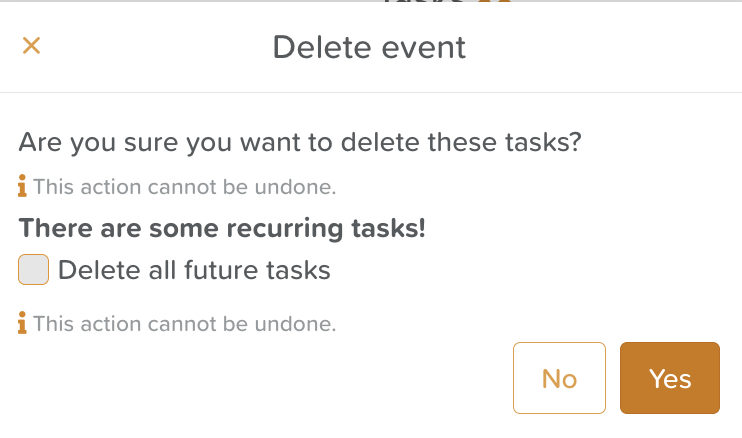Cancel deletion with the No button
This screenshot has width=742, height=438.
pos(559,378)
